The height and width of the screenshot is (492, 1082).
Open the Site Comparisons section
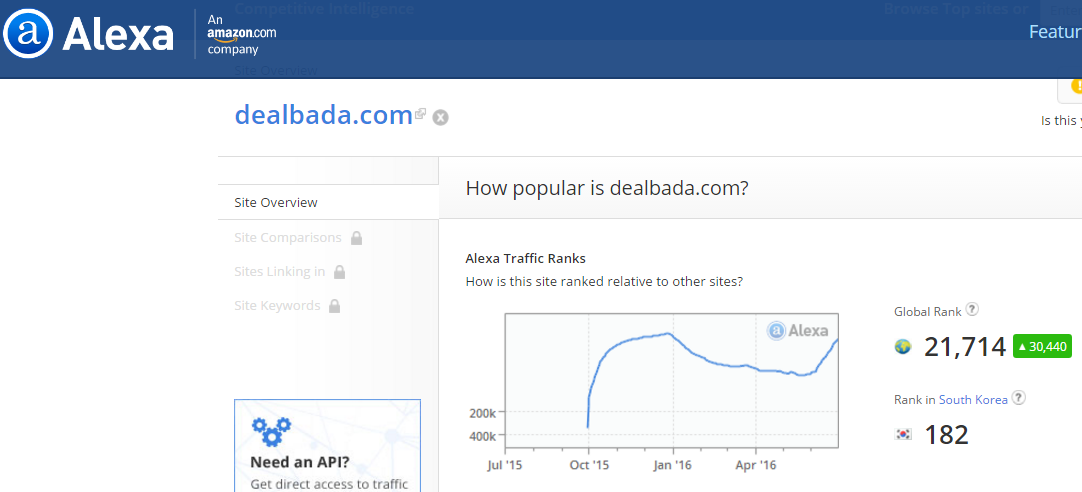coord(288,238)
